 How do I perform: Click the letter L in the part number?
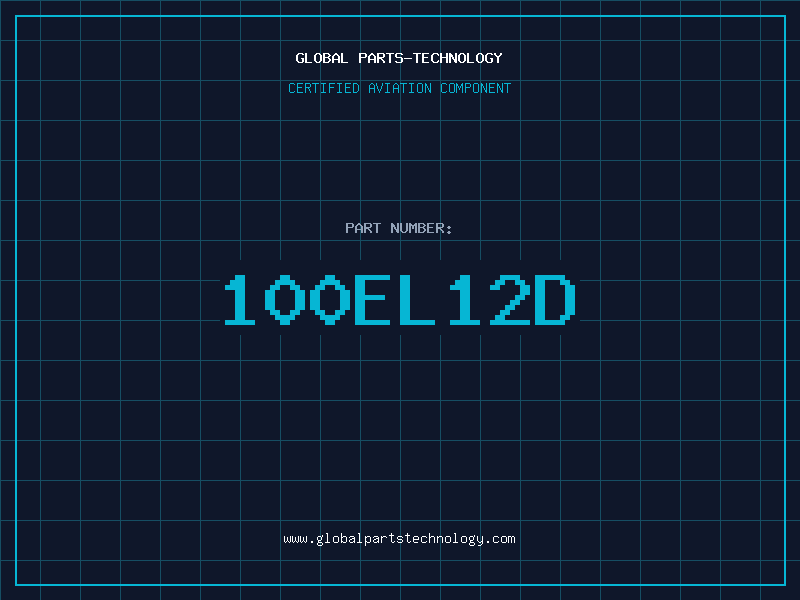[x=417, y=299]
